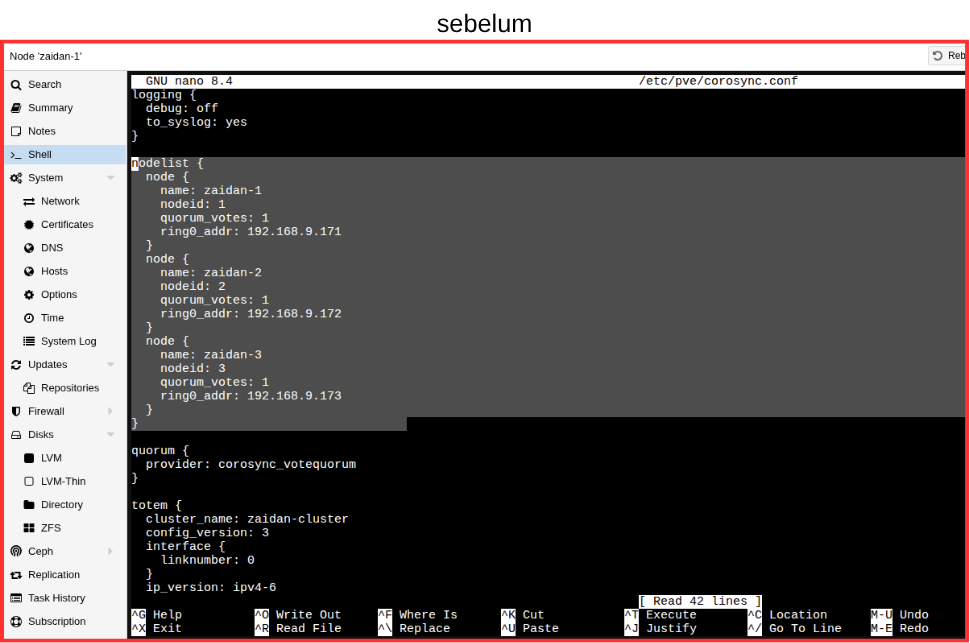Click the Search magnifier icon in sidebar

tap(16, 85)
